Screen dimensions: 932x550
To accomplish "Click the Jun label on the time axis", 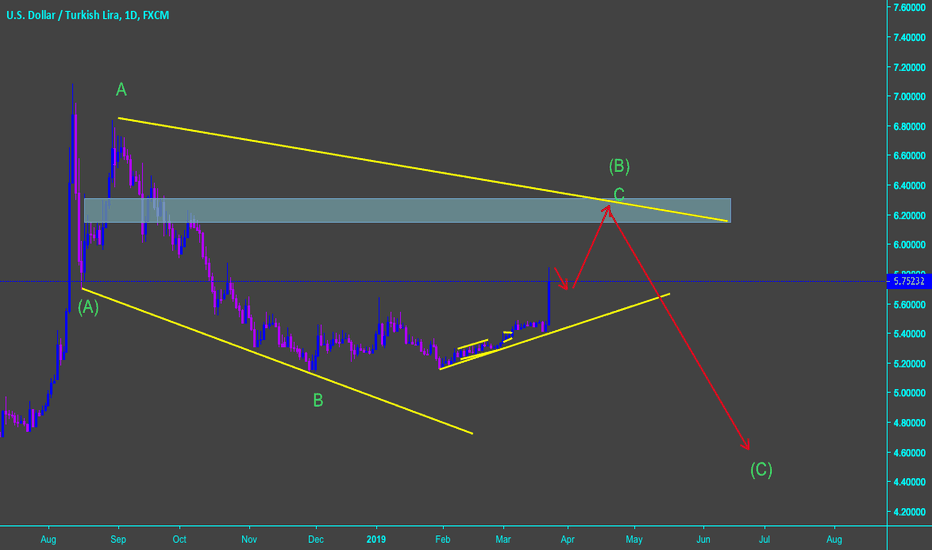I will pyautogui.click(x=703, y=539).
